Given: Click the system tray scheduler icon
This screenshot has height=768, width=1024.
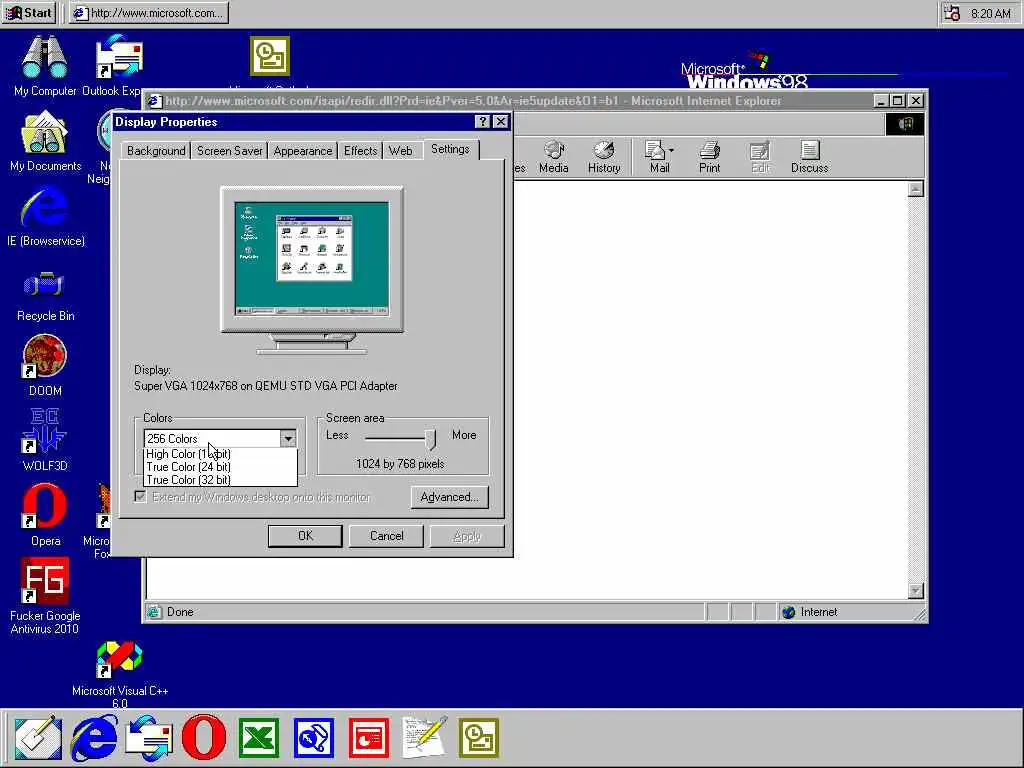Looking at the screenshot, I should (952, 13).
